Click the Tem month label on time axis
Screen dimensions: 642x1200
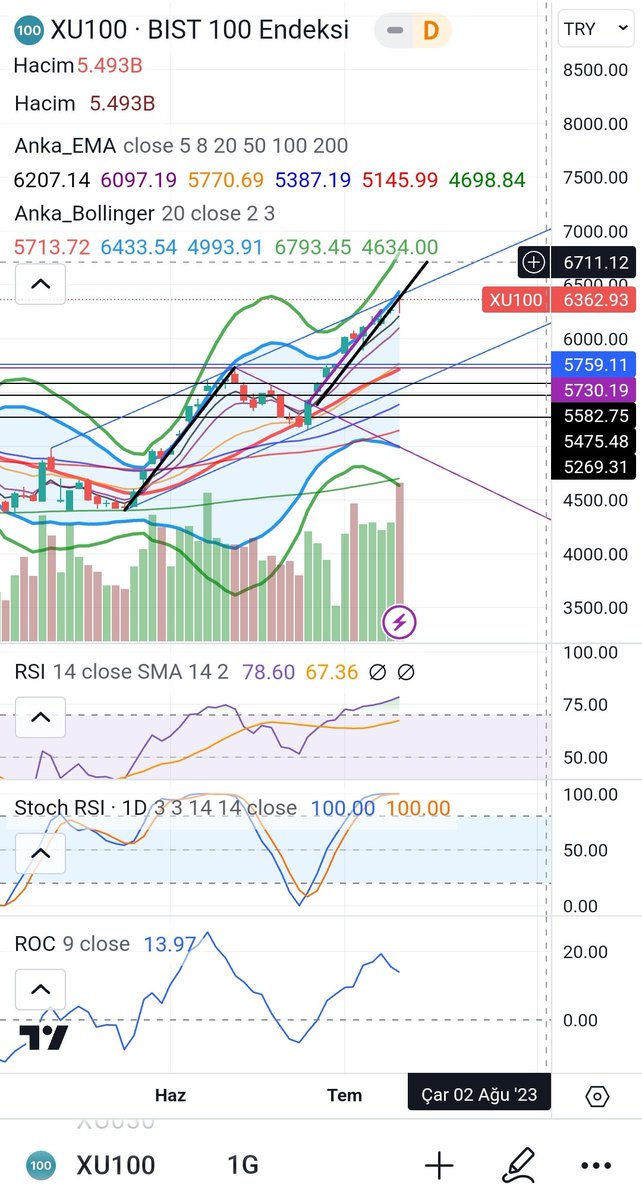tap(345, 1095)
